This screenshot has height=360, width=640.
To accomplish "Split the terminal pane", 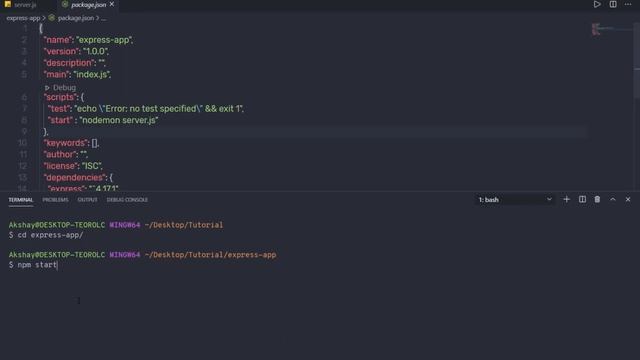I will (x=582, y=199).
